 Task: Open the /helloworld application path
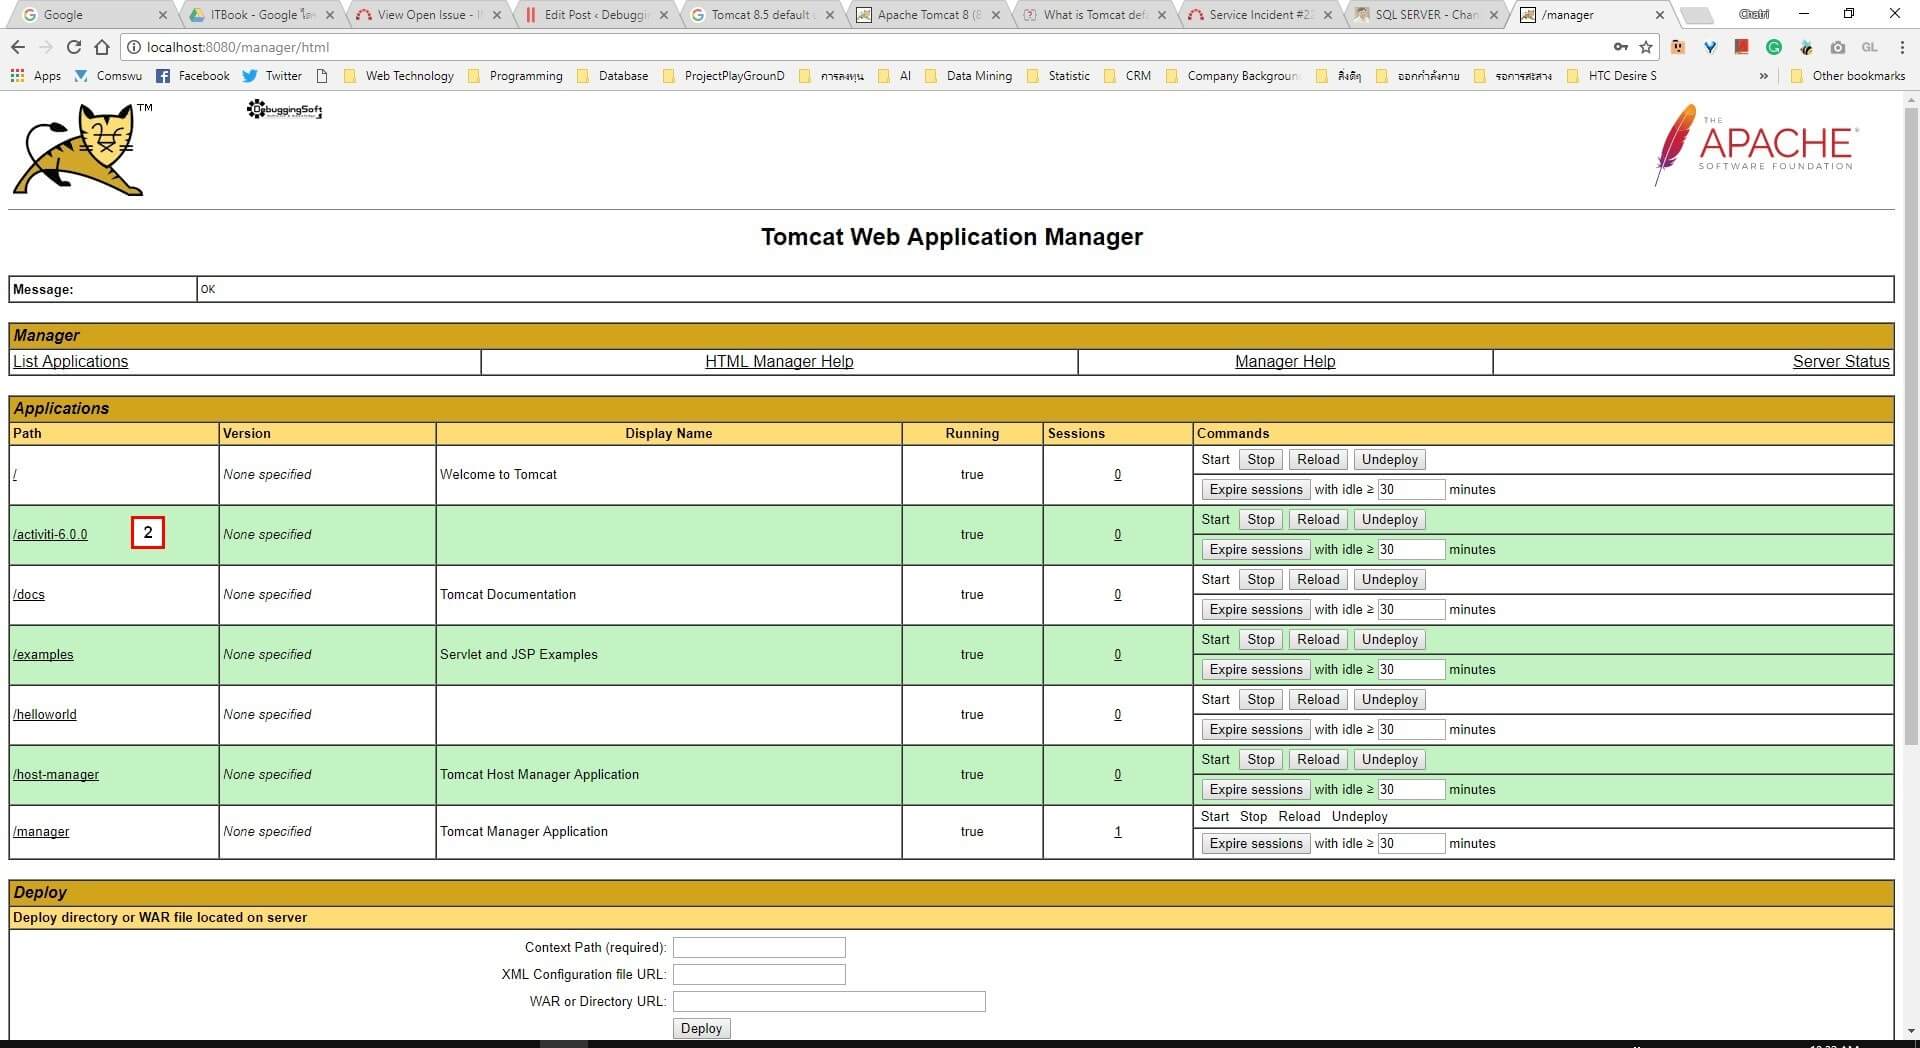45,715
